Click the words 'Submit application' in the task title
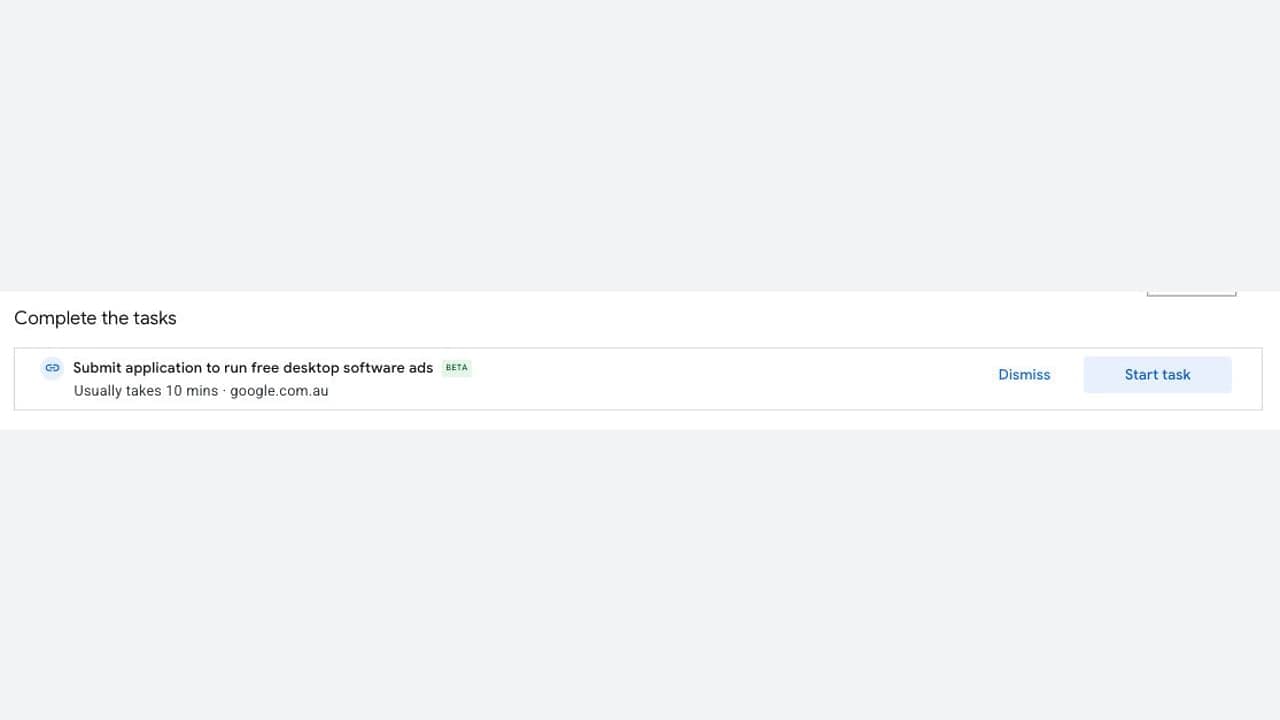 tap(137, 368)
